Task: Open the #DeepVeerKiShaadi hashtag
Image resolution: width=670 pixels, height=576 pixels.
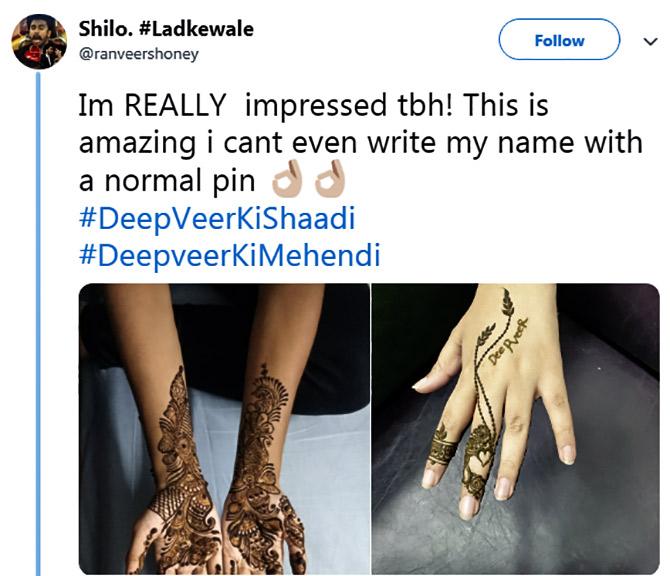Action: [x=217, y=218]
